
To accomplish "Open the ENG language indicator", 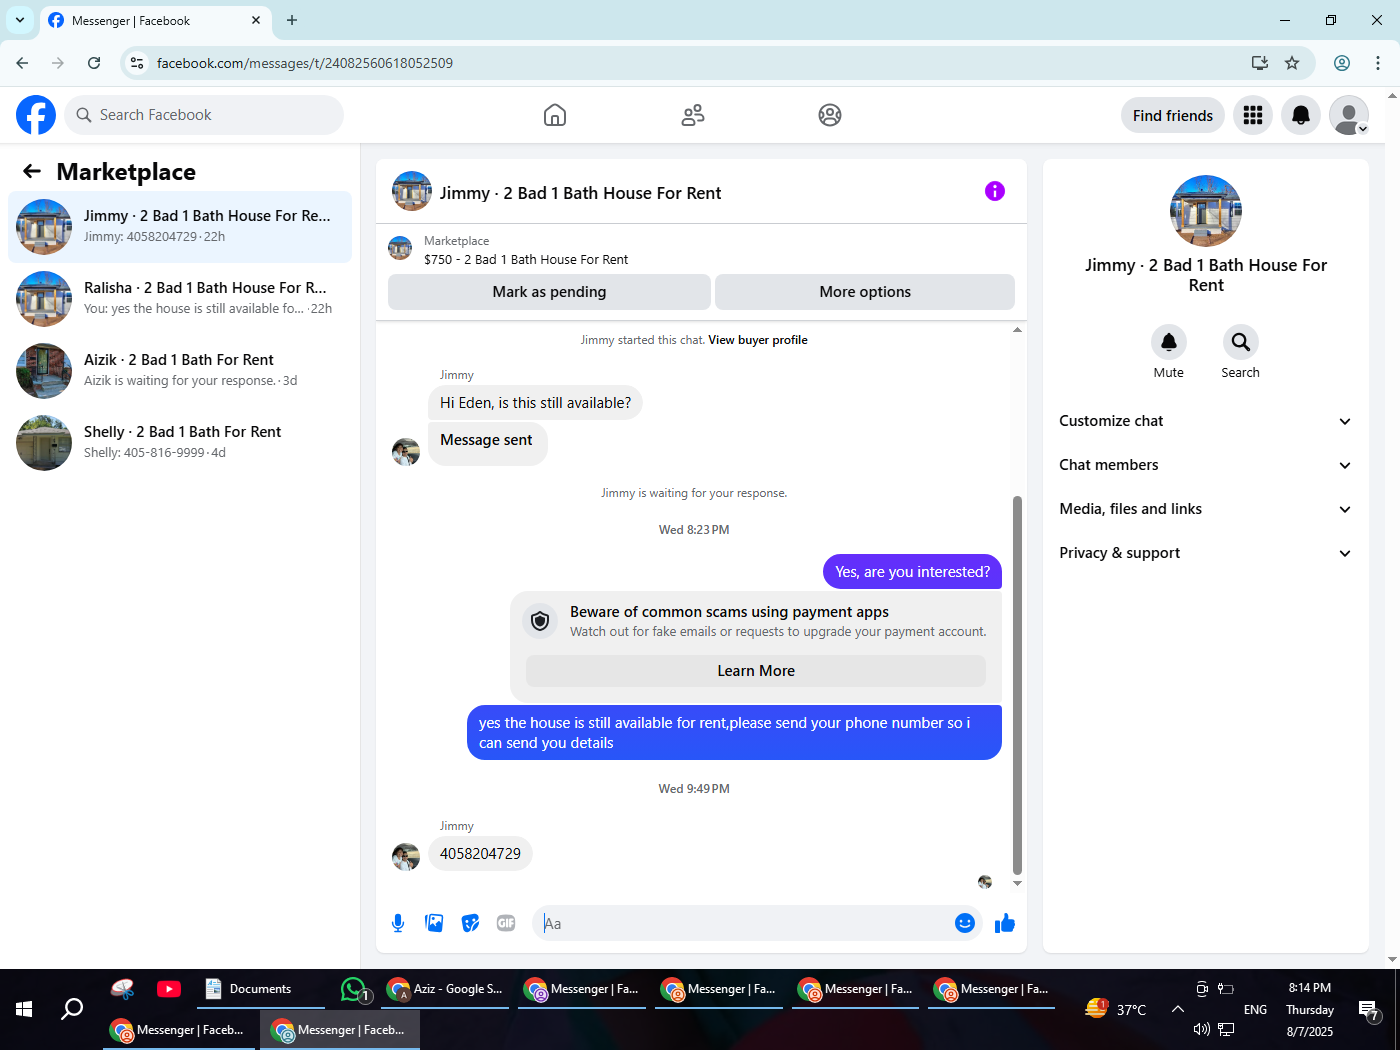I will [x=1255, y=1010].
